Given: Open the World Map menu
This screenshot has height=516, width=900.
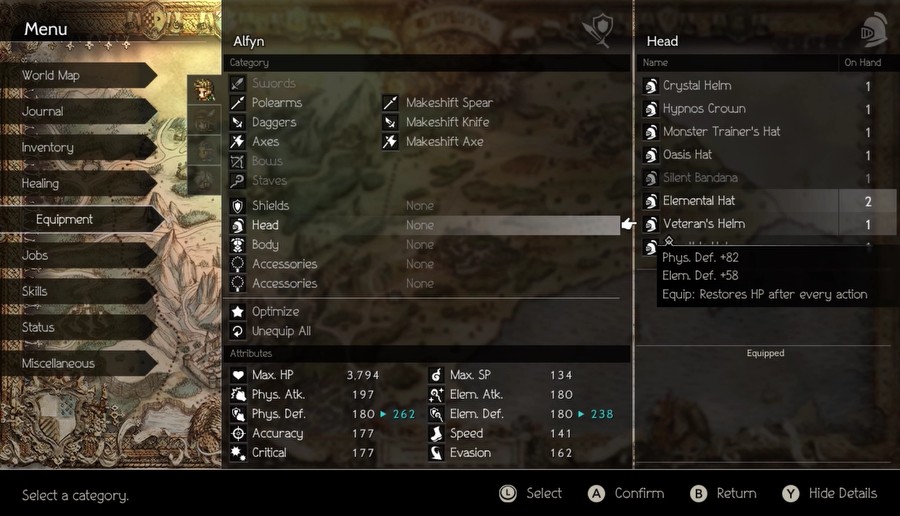Looking at the screenshot, I should 79,75.
